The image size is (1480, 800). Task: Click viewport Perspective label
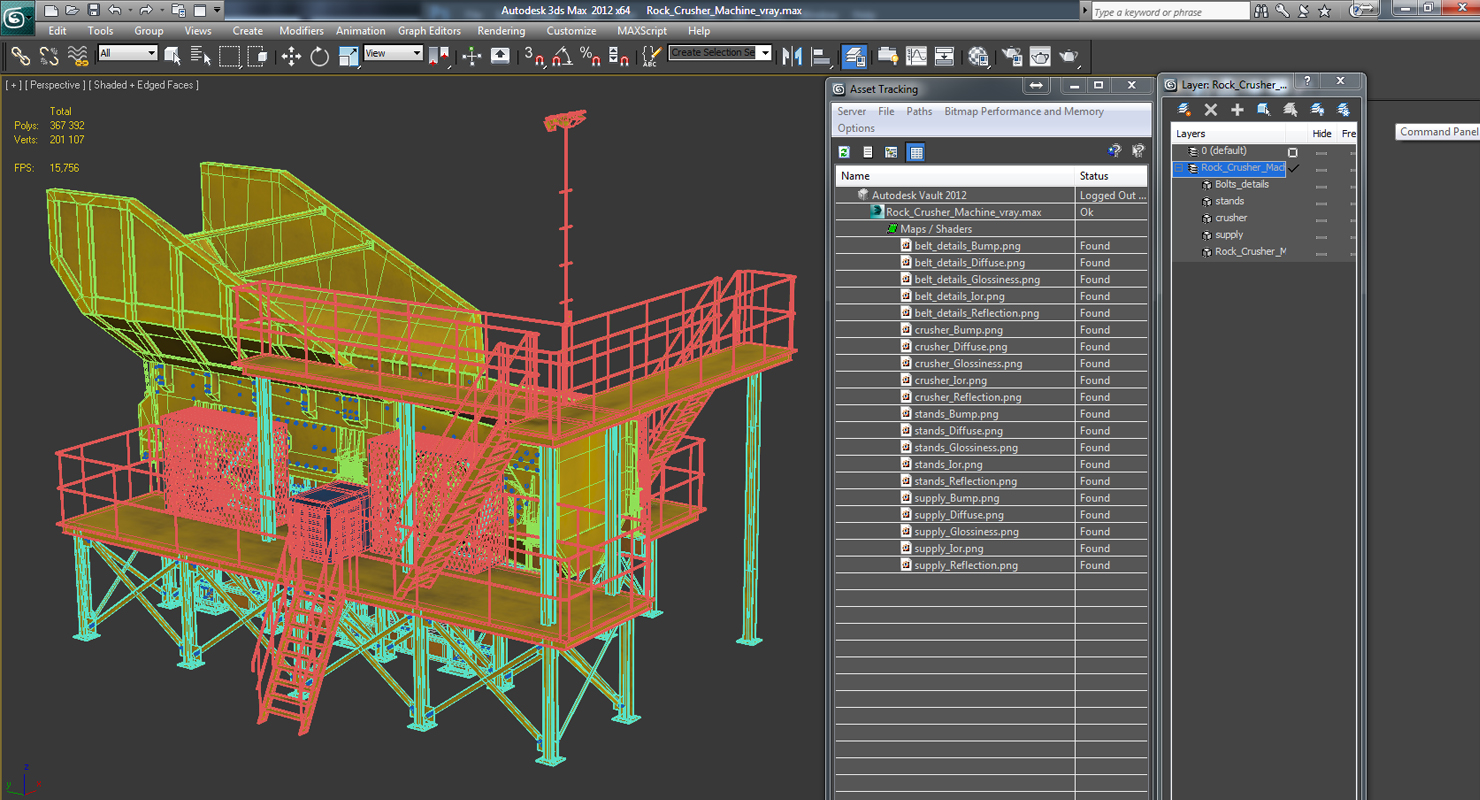click(x=55, y=85)
